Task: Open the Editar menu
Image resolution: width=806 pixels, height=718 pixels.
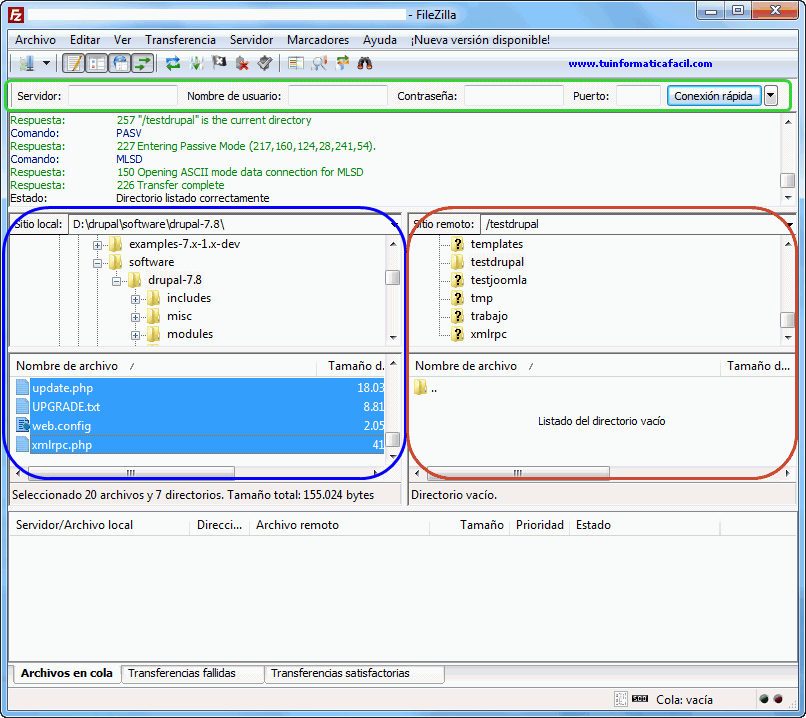Action: pos(85,40)
